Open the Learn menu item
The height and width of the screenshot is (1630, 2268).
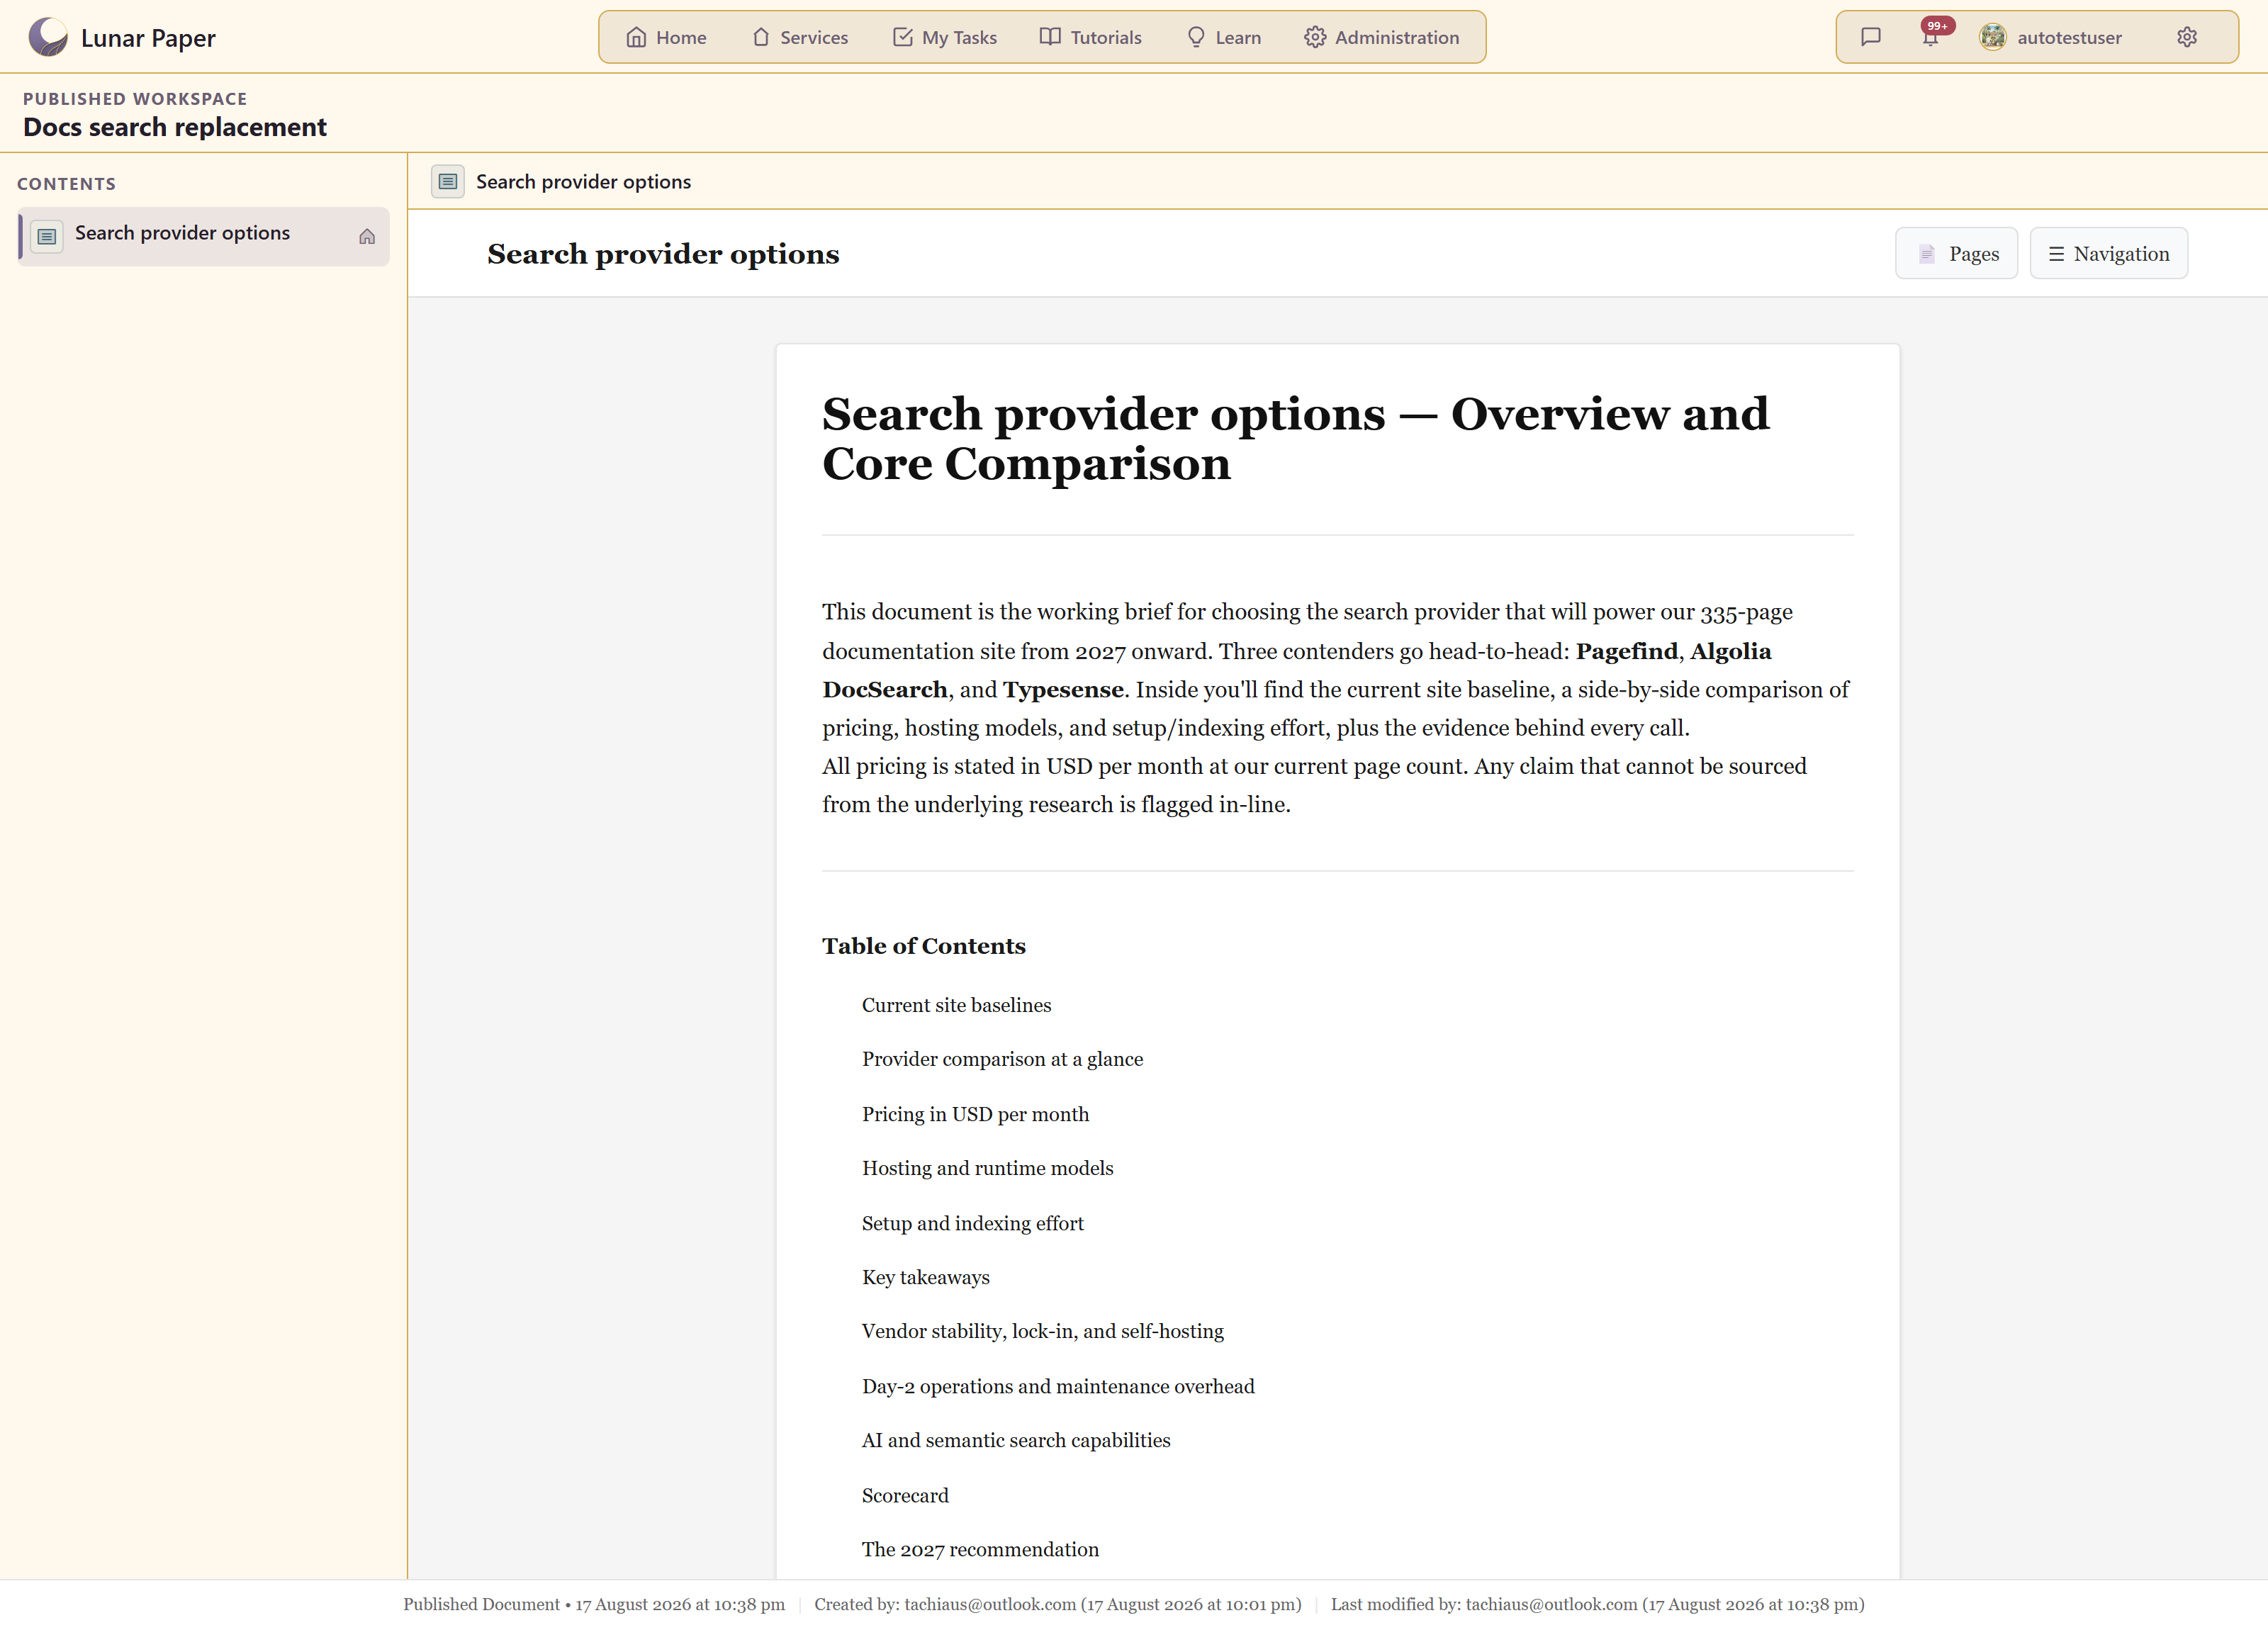(x=1224, y=37)
